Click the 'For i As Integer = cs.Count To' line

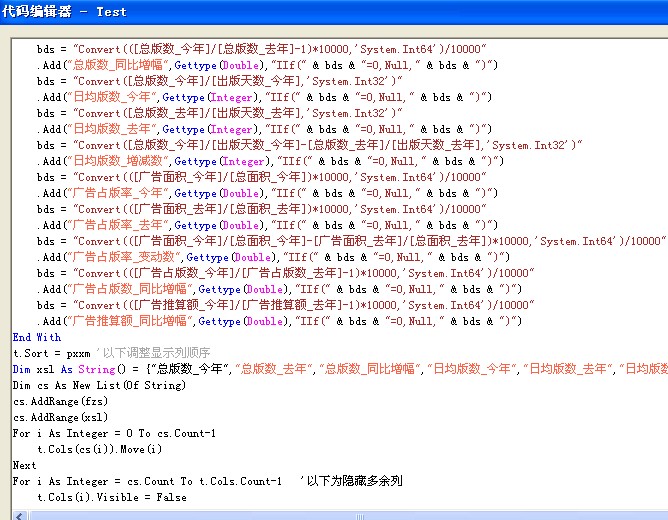[147, 481]
